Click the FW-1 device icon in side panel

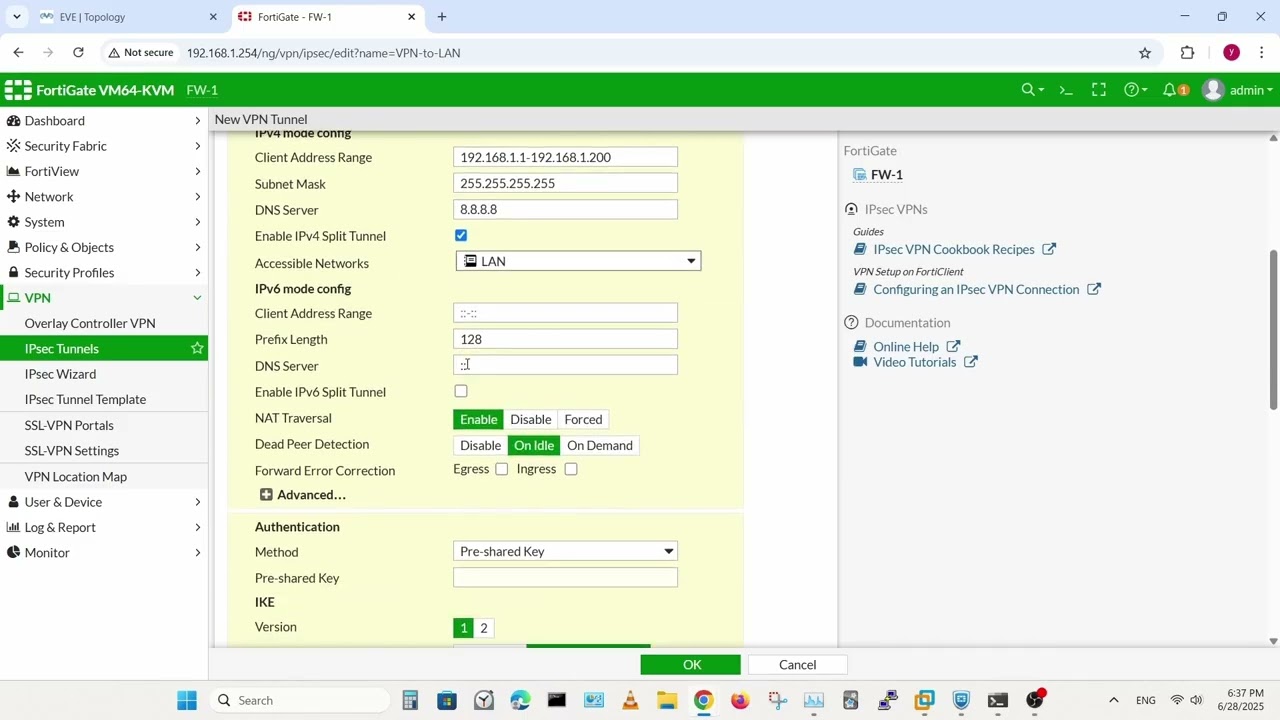(x=859, y=174)
